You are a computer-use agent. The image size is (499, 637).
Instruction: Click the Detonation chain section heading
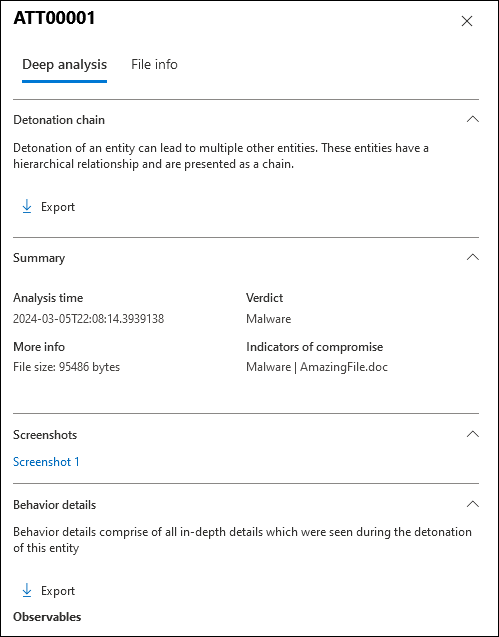tap(59, 120)
